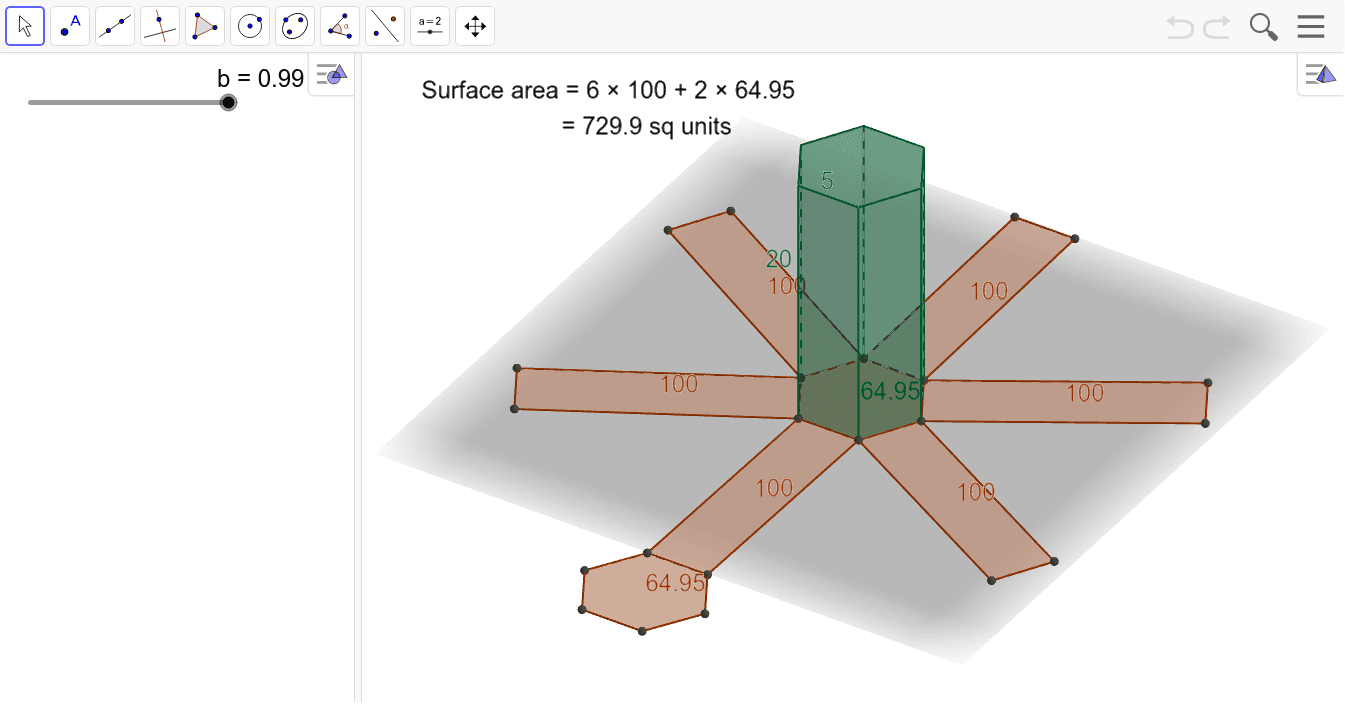This screenshot has width=1345, height=704.
Task: Click the Redo arrow
Action: click(1216, 26)
